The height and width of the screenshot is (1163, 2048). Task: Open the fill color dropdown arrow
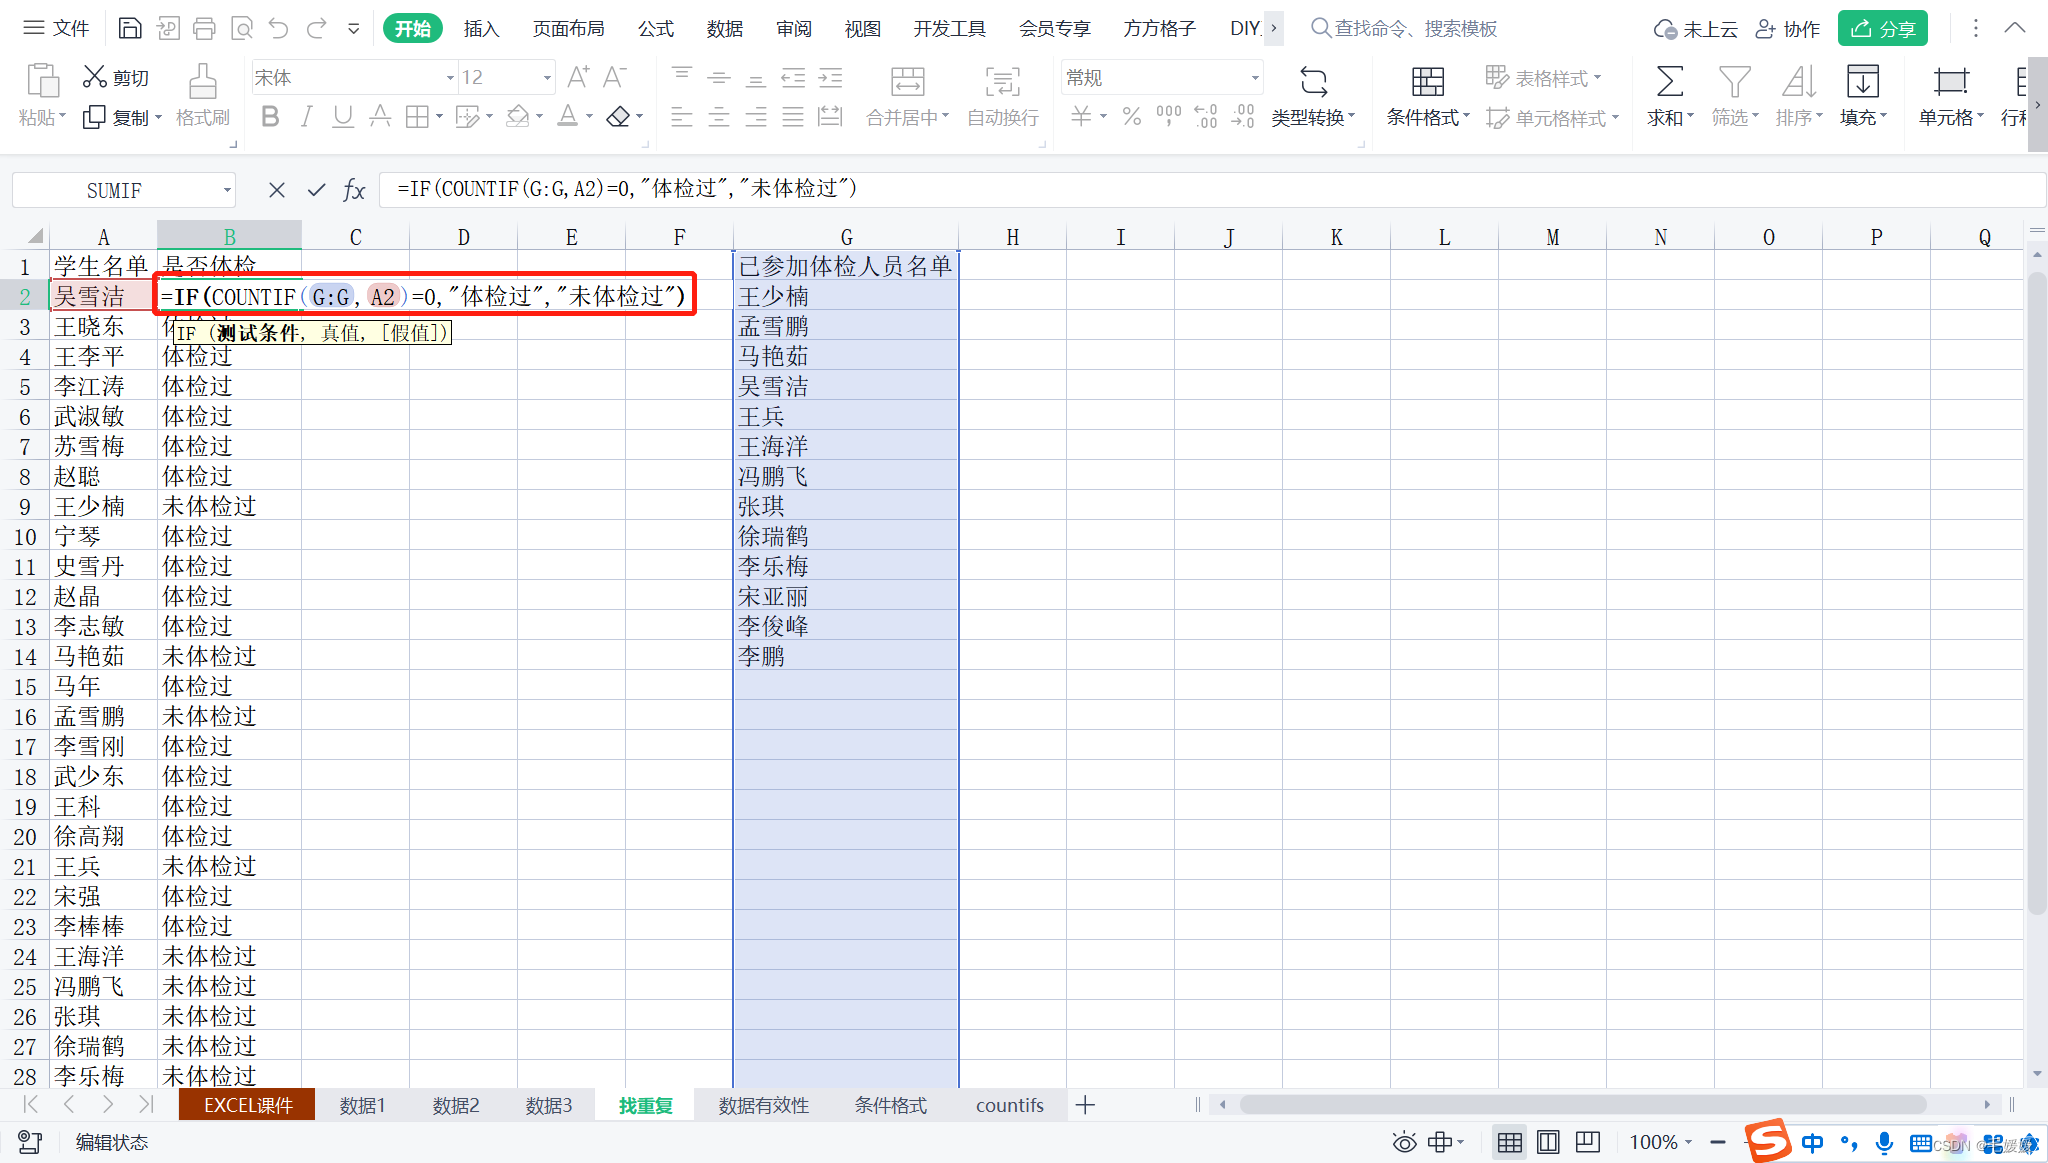[x=539, y=117]
